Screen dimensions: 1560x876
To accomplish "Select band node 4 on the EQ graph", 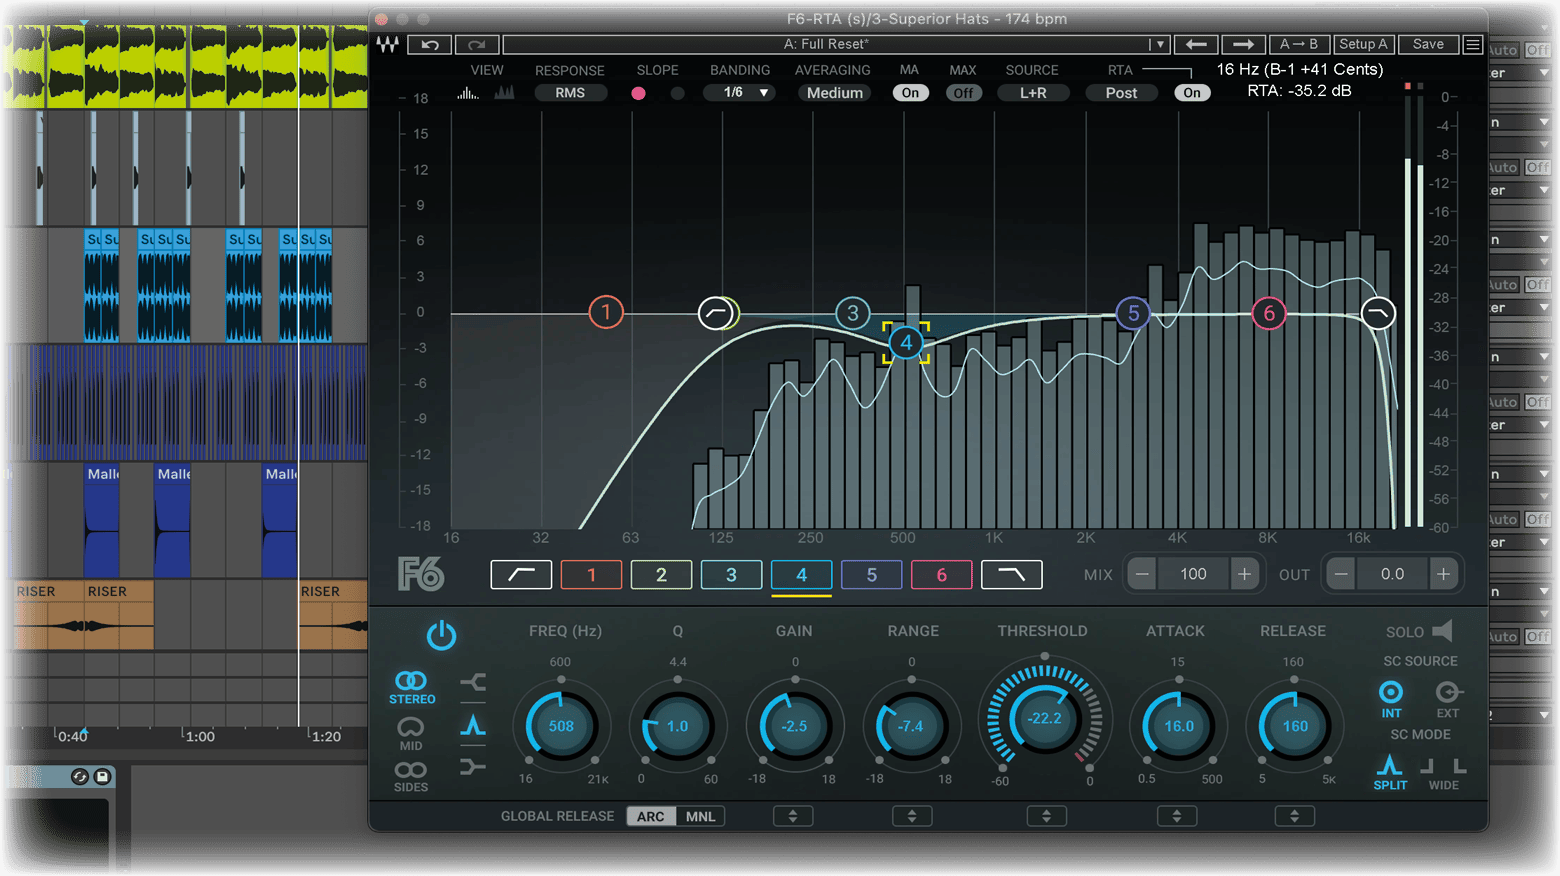I will (906, 343).
